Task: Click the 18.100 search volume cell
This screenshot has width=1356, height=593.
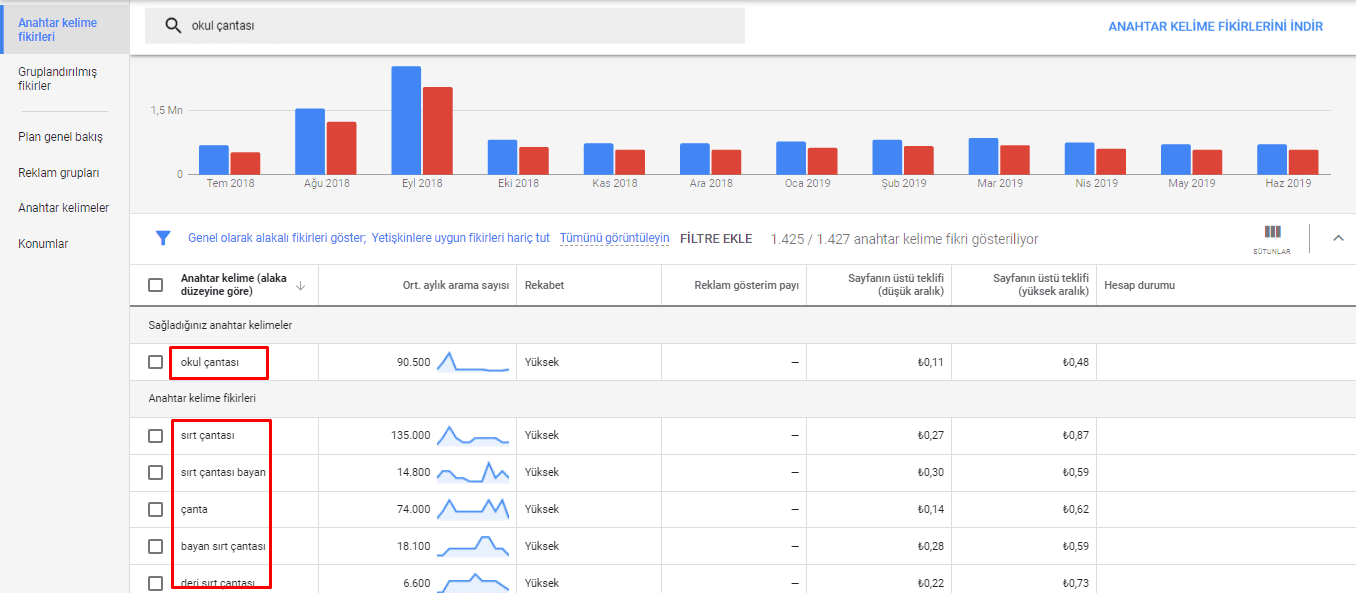Action: click(414, 547)
